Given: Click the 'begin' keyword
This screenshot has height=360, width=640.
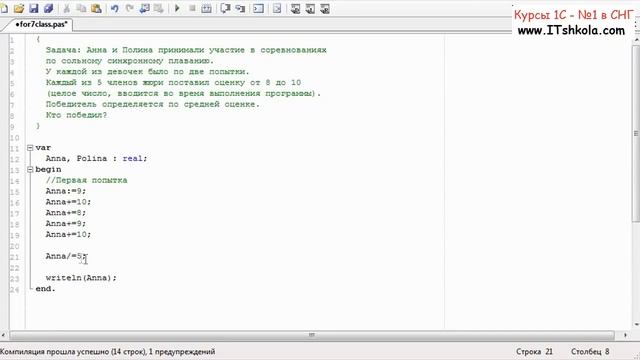Looking at the screenshot, I should 48,169.
